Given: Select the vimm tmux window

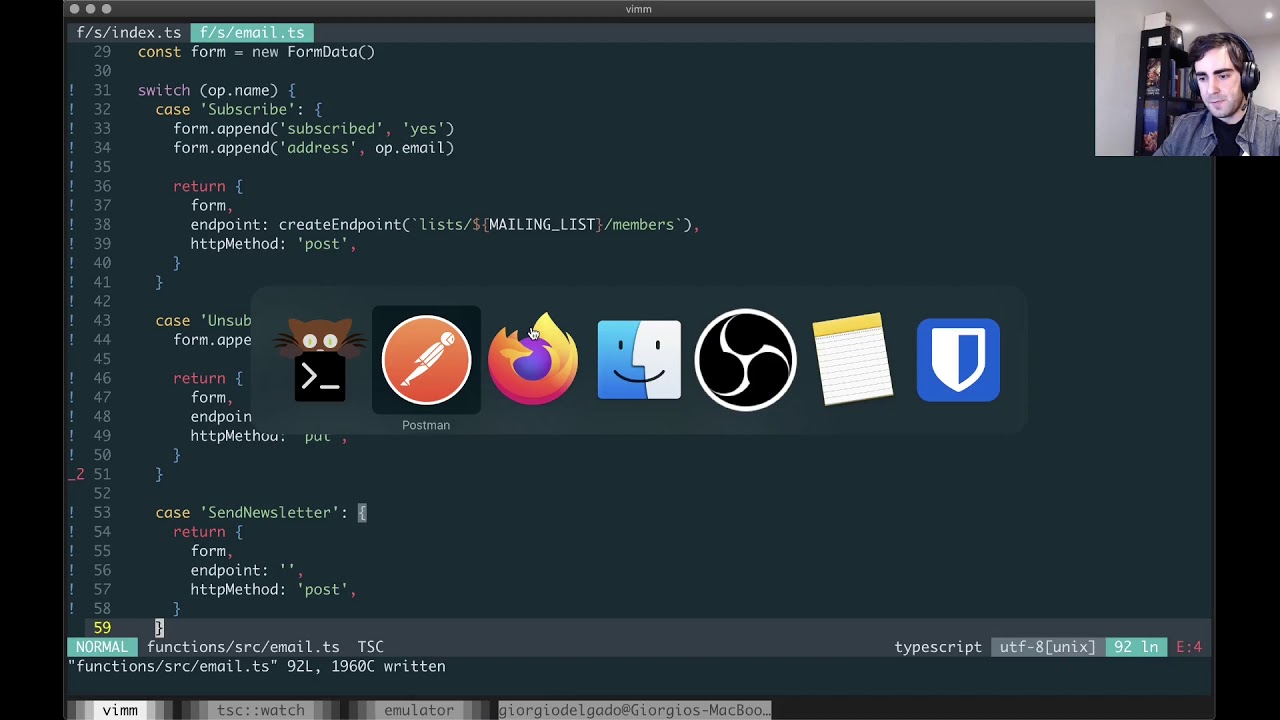Looking at the screenshot, I should [120, 710].
